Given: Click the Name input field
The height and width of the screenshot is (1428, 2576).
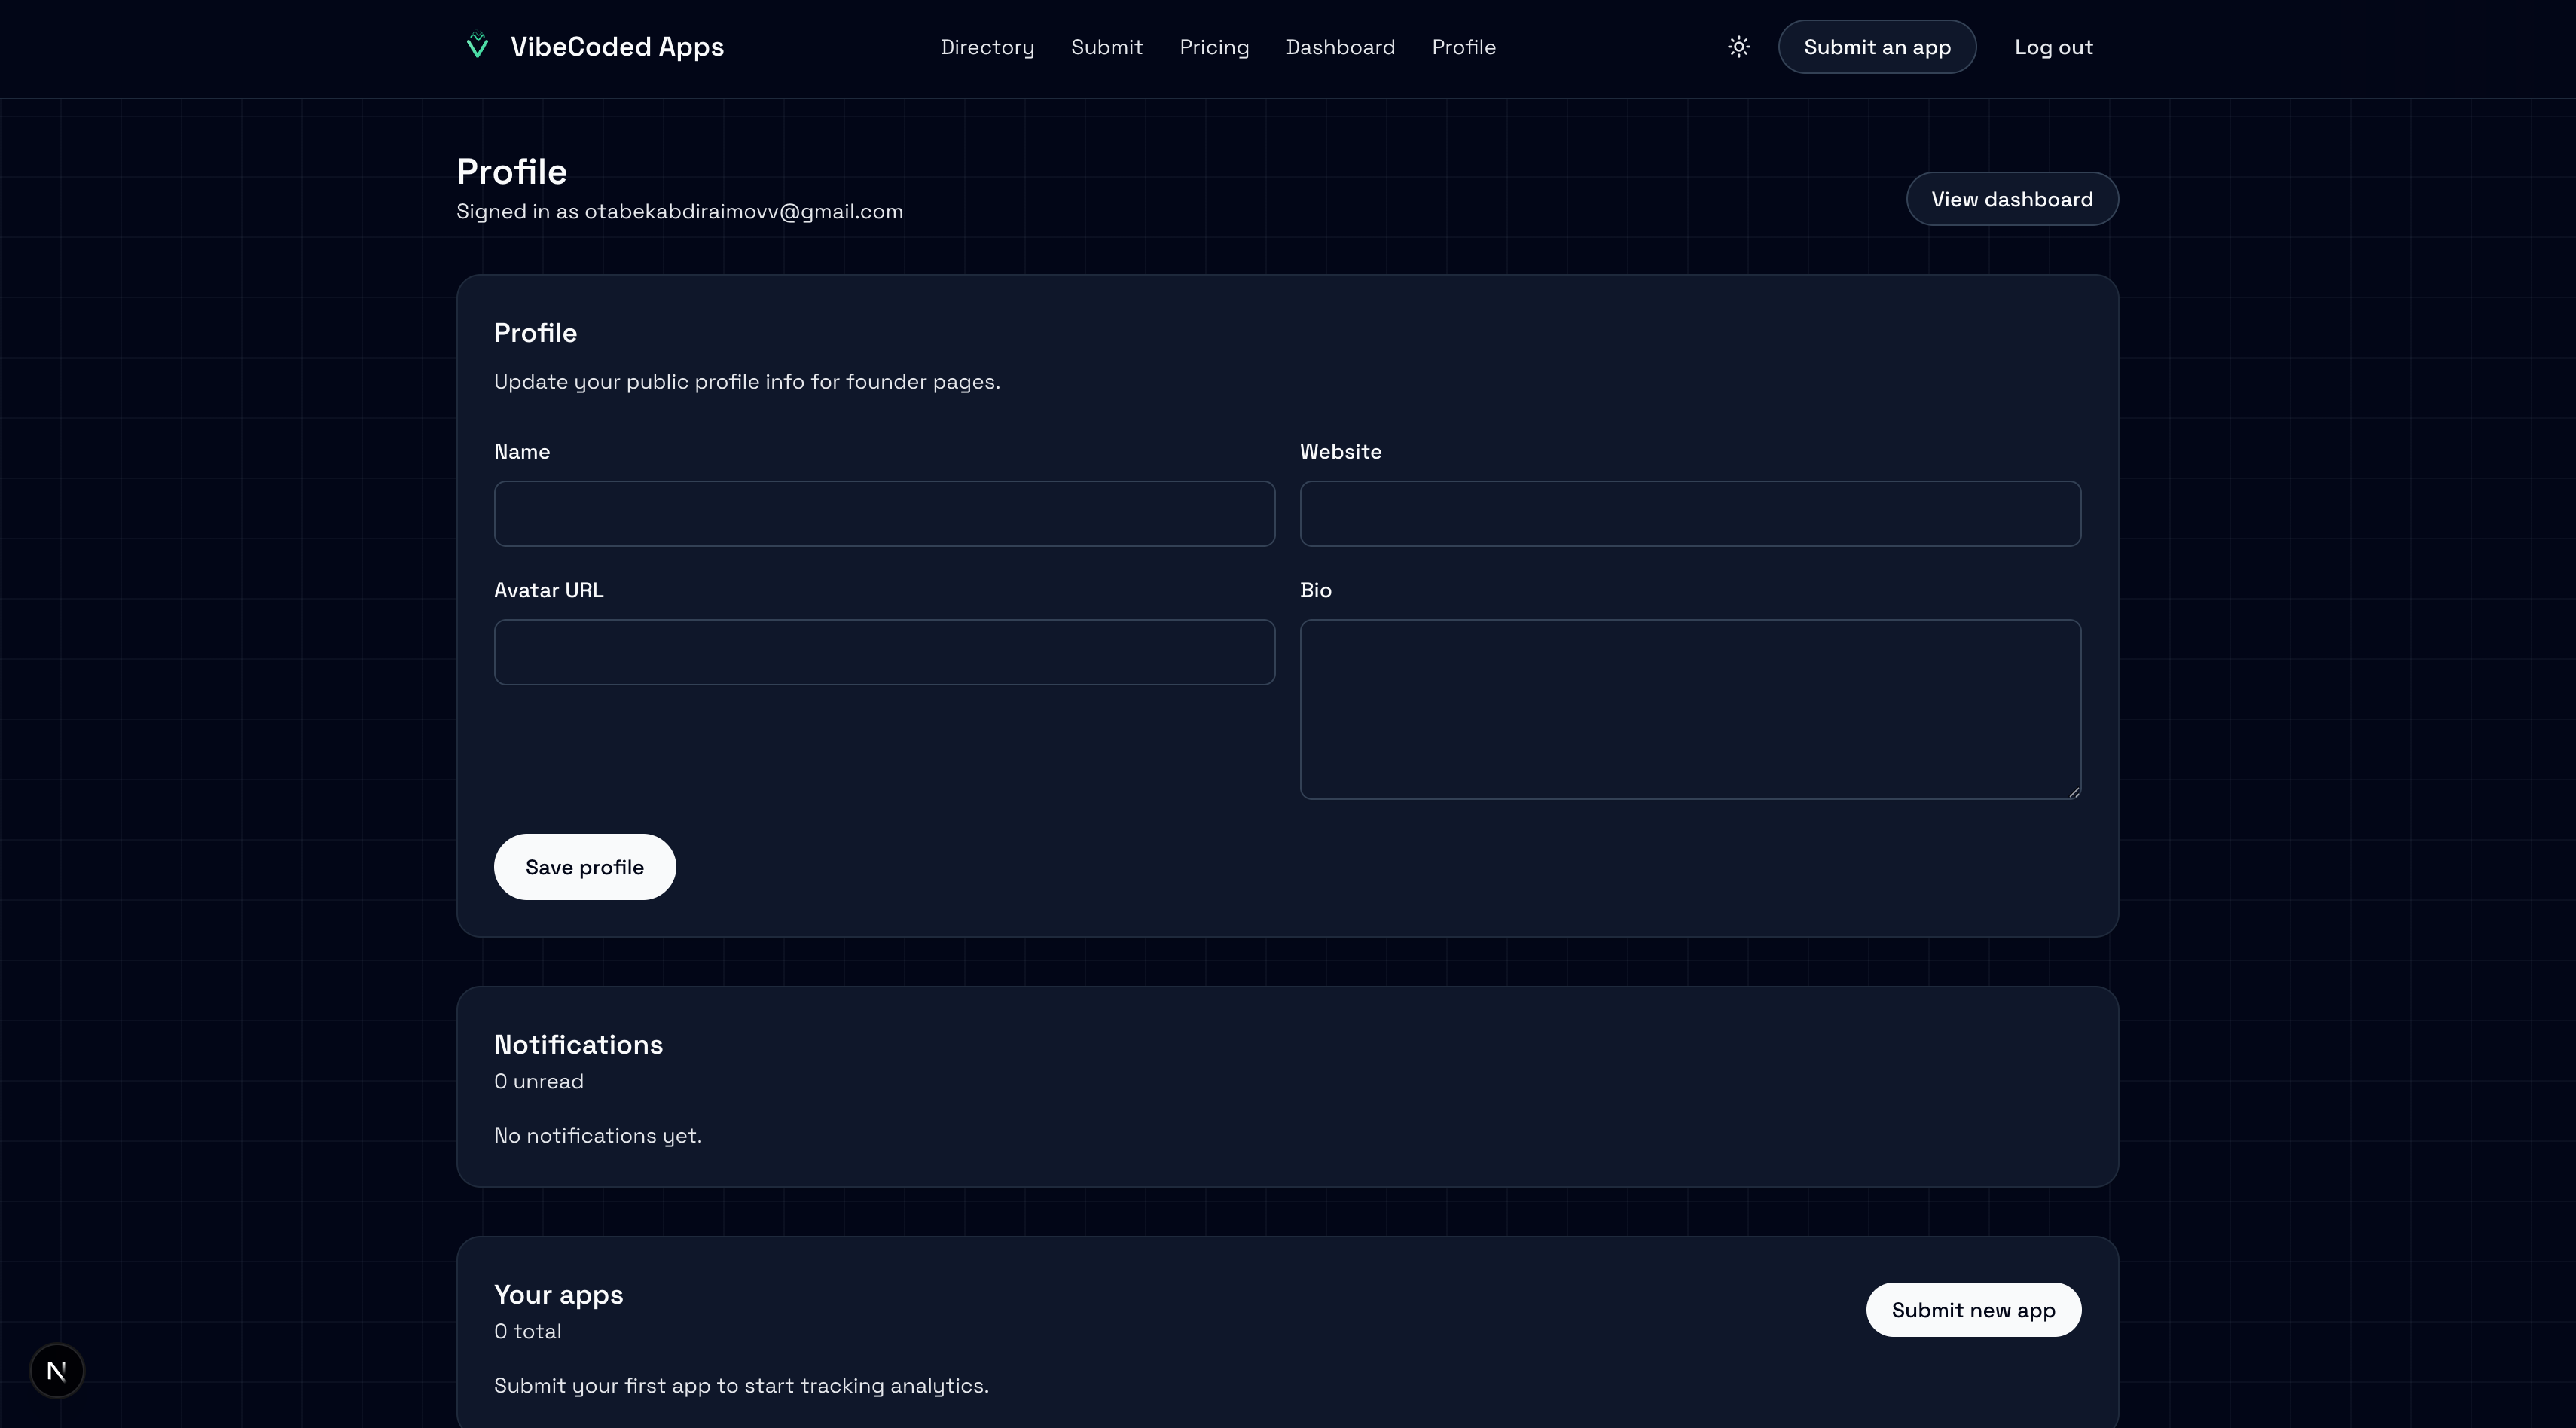Looking at the screenshot, I should 883,513.
